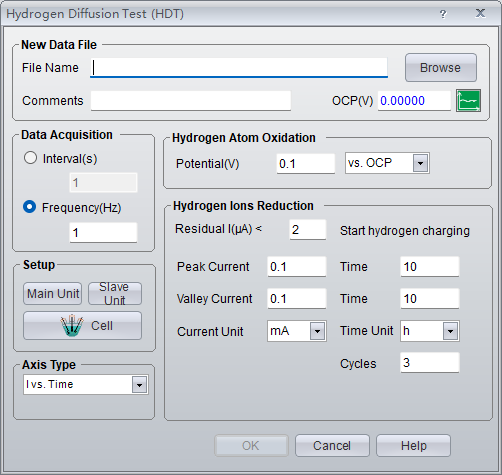Click the Browse button
This screenshot has width=502, height=475.
pos(441,68)
